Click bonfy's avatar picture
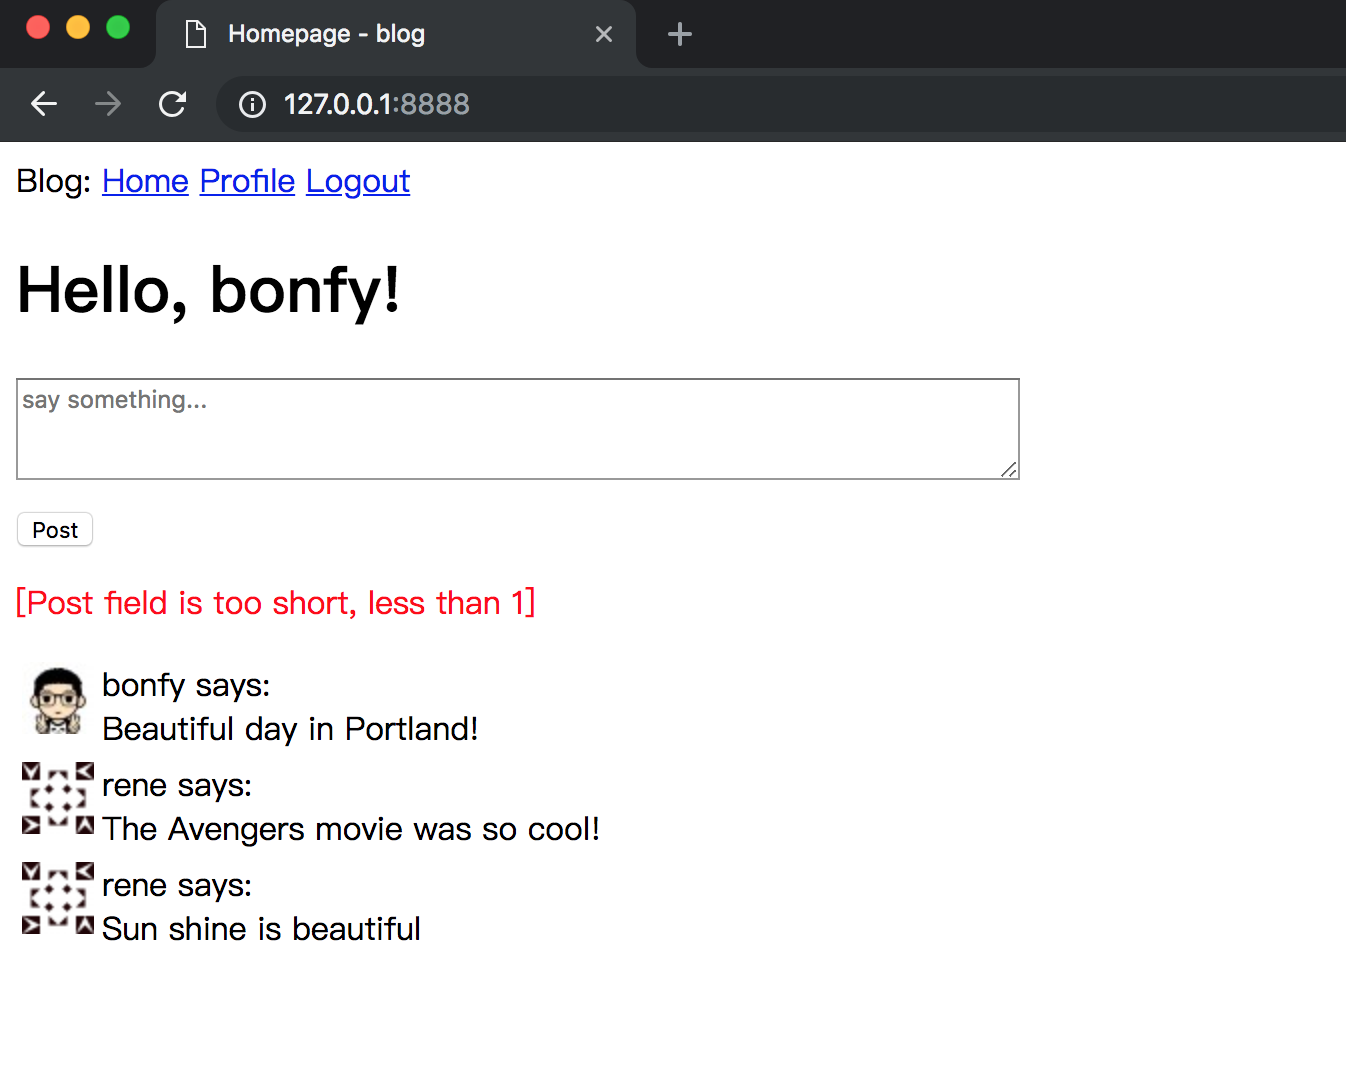1346x1078 pixels. pyautogui.click(x=58, y=701)
